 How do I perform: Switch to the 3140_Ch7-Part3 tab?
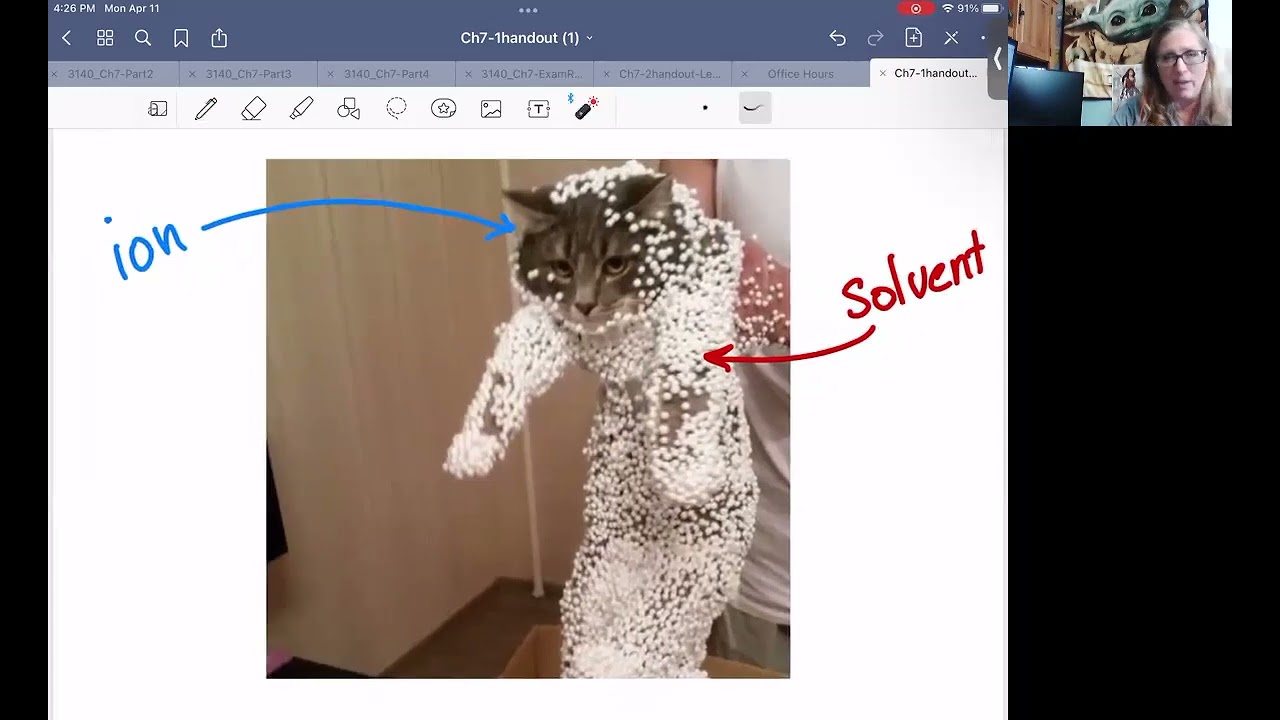(248, 74)
